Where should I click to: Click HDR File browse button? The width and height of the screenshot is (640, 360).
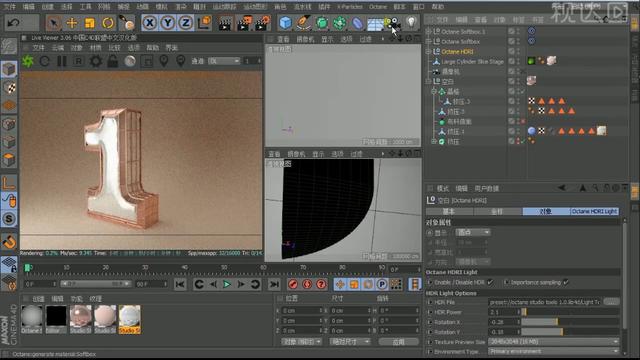611,302
